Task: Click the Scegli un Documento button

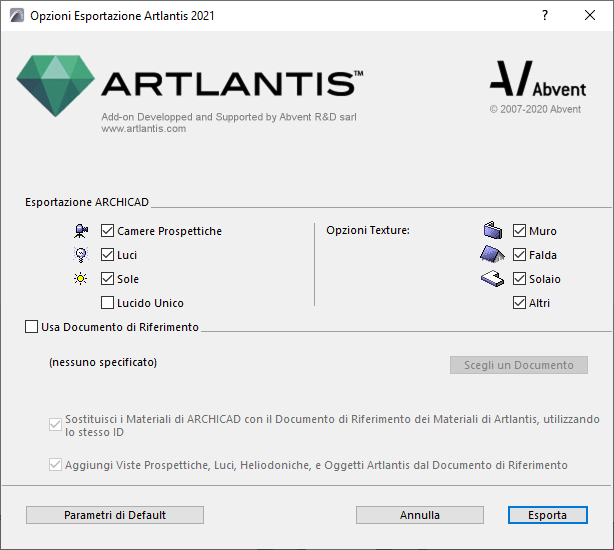Action: (518, 365)
